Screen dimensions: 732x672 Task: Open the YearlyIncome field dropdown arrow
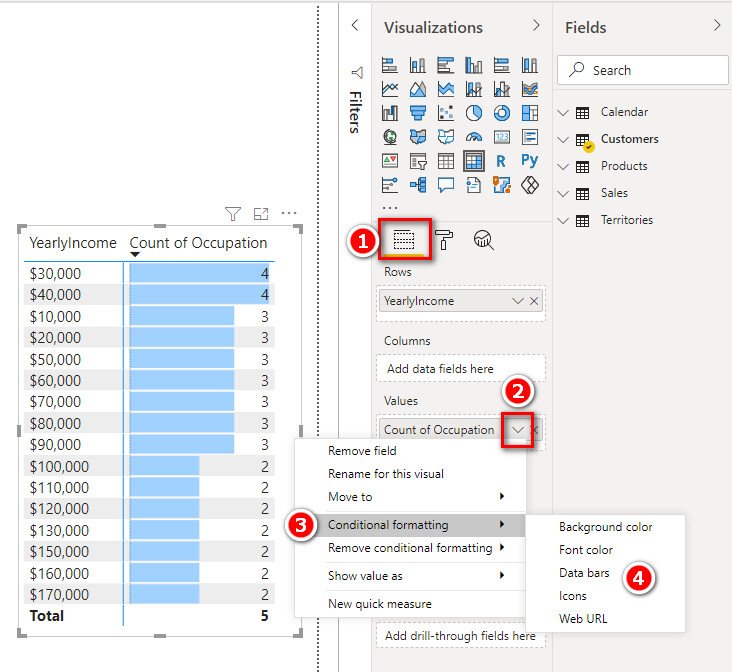click(518, 301)
